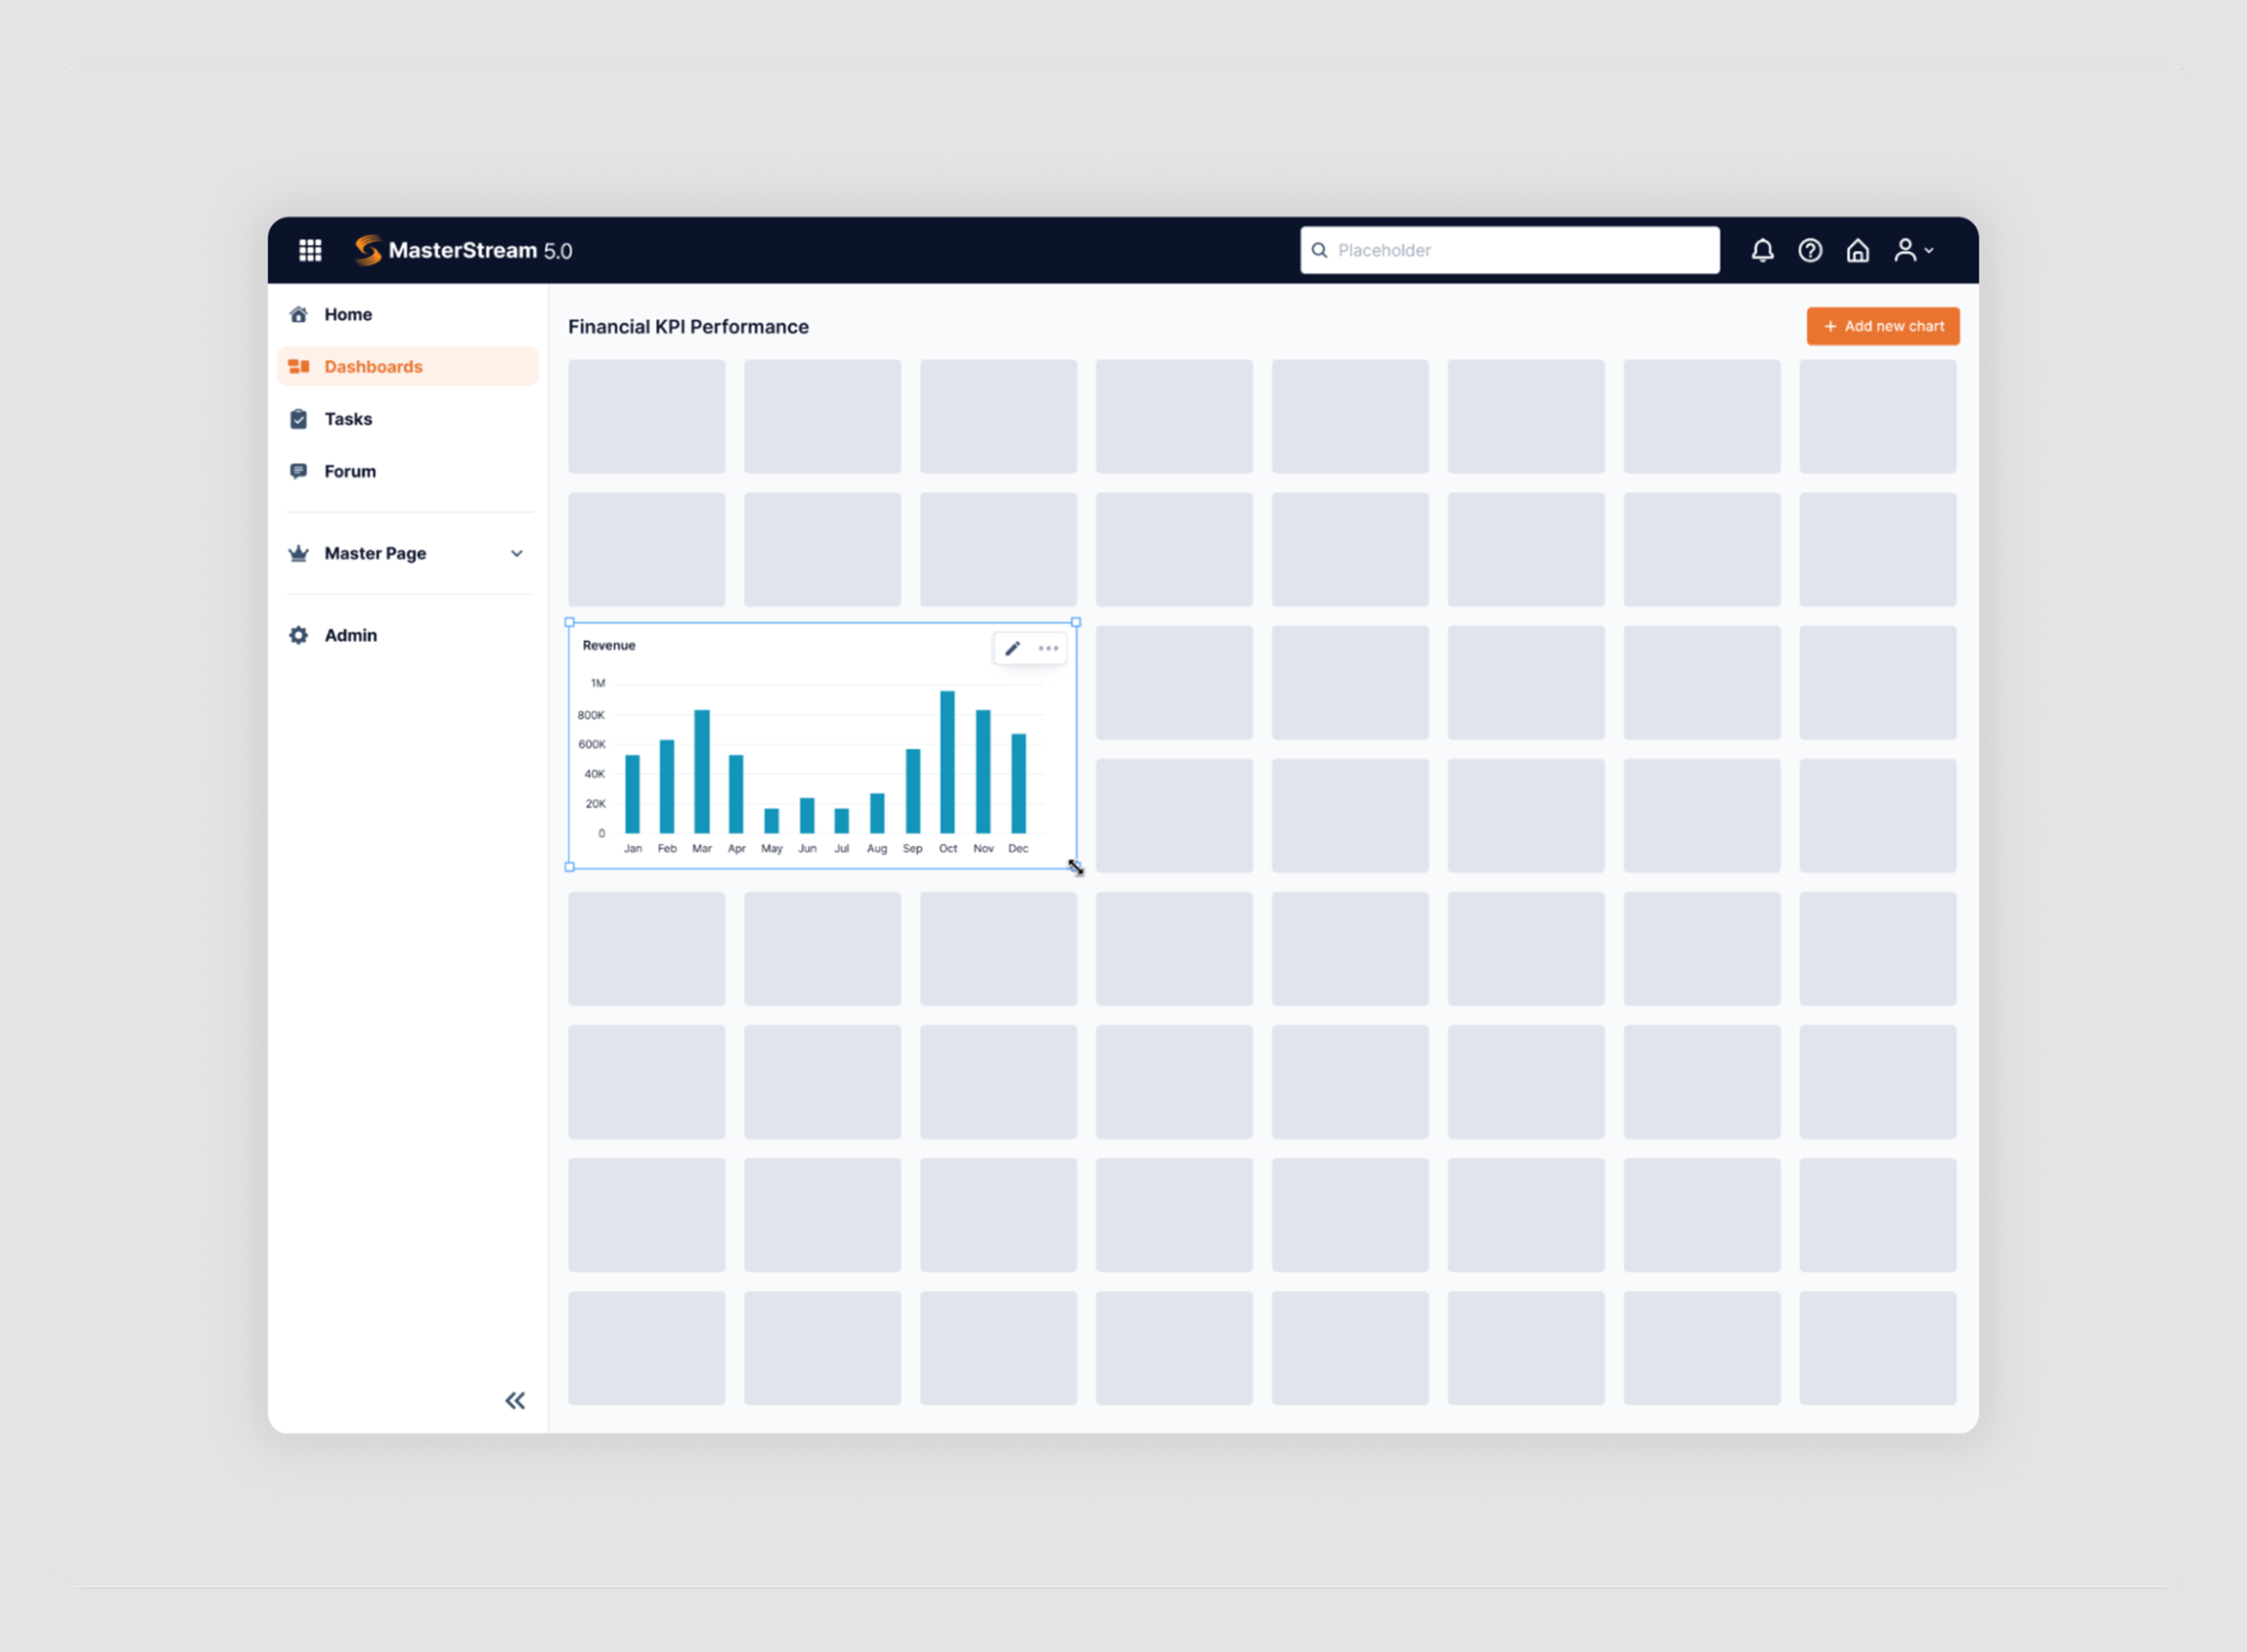Click the Revenue chart title
Viewport: 2247px width, 1652px height.
609,645
